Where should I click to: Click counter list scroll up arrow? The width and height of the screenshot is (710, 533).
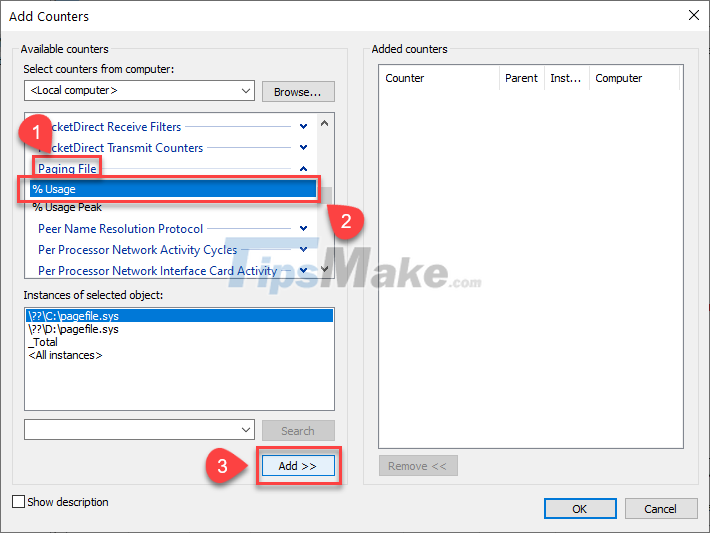324,123
